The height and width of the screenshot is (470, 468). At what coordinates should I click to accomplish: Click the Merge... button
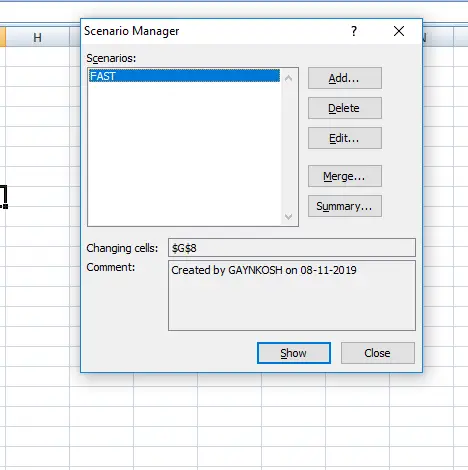tap(345, 176)
